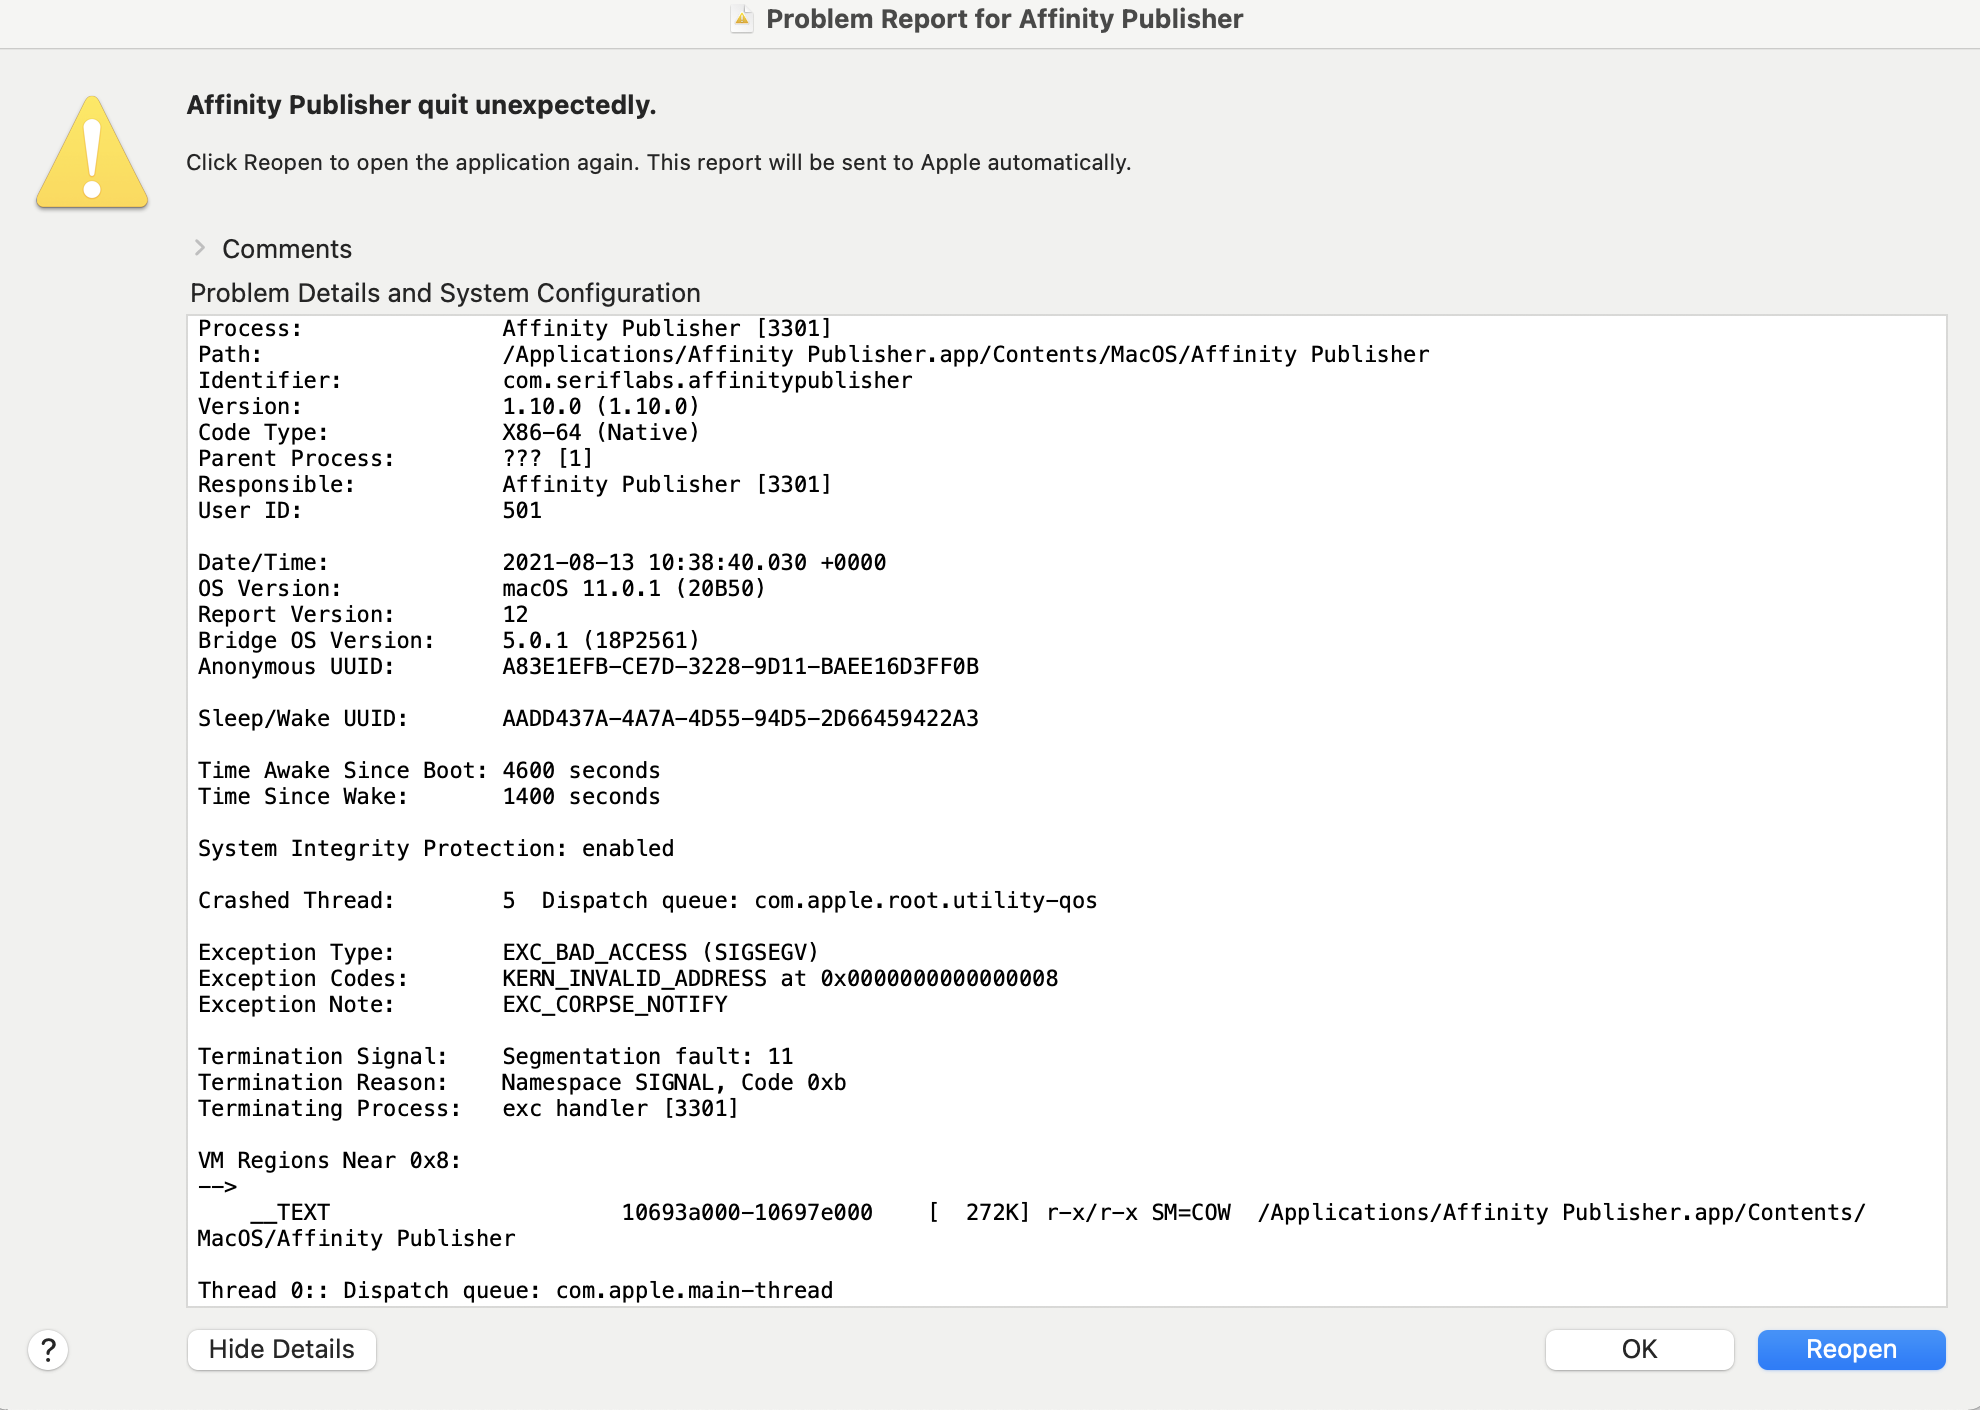Click the 'r-x/r-x SM=COW' permissions text
The height and width of the screenshot is (1410, 1980).
pyautogui.click(x=1138, y=1212)
